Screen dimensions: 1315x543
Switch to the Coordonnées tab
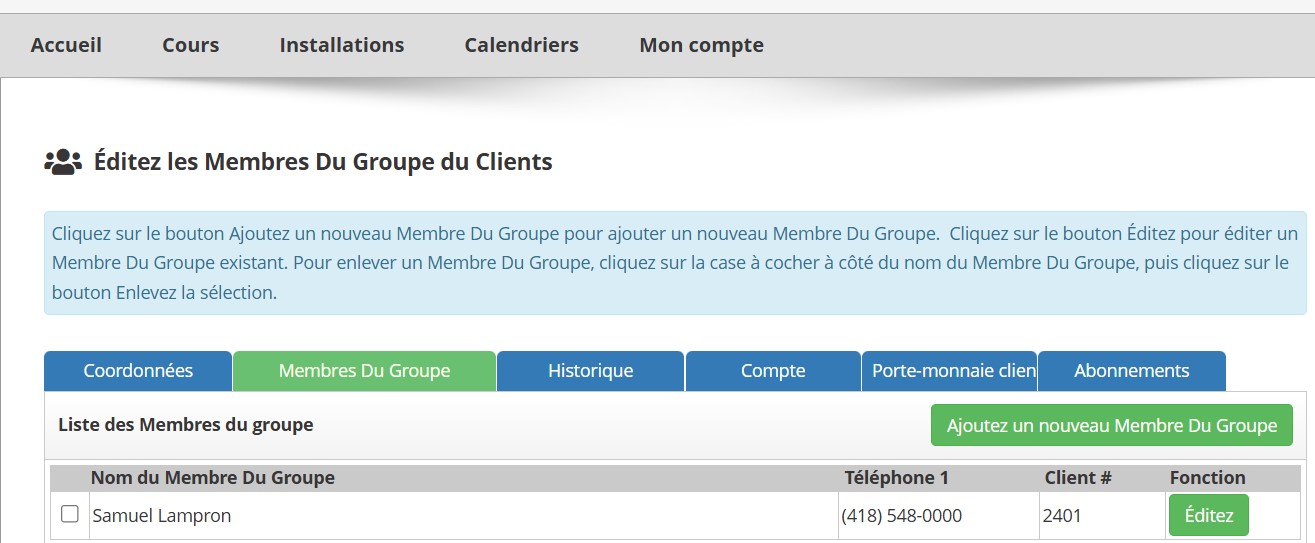tap(138, 371)
